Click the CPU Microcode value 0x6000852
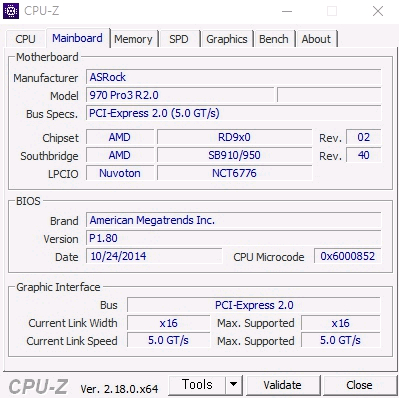Image resolution: width=399 pixels, height=398 pixels. point(347,256)
